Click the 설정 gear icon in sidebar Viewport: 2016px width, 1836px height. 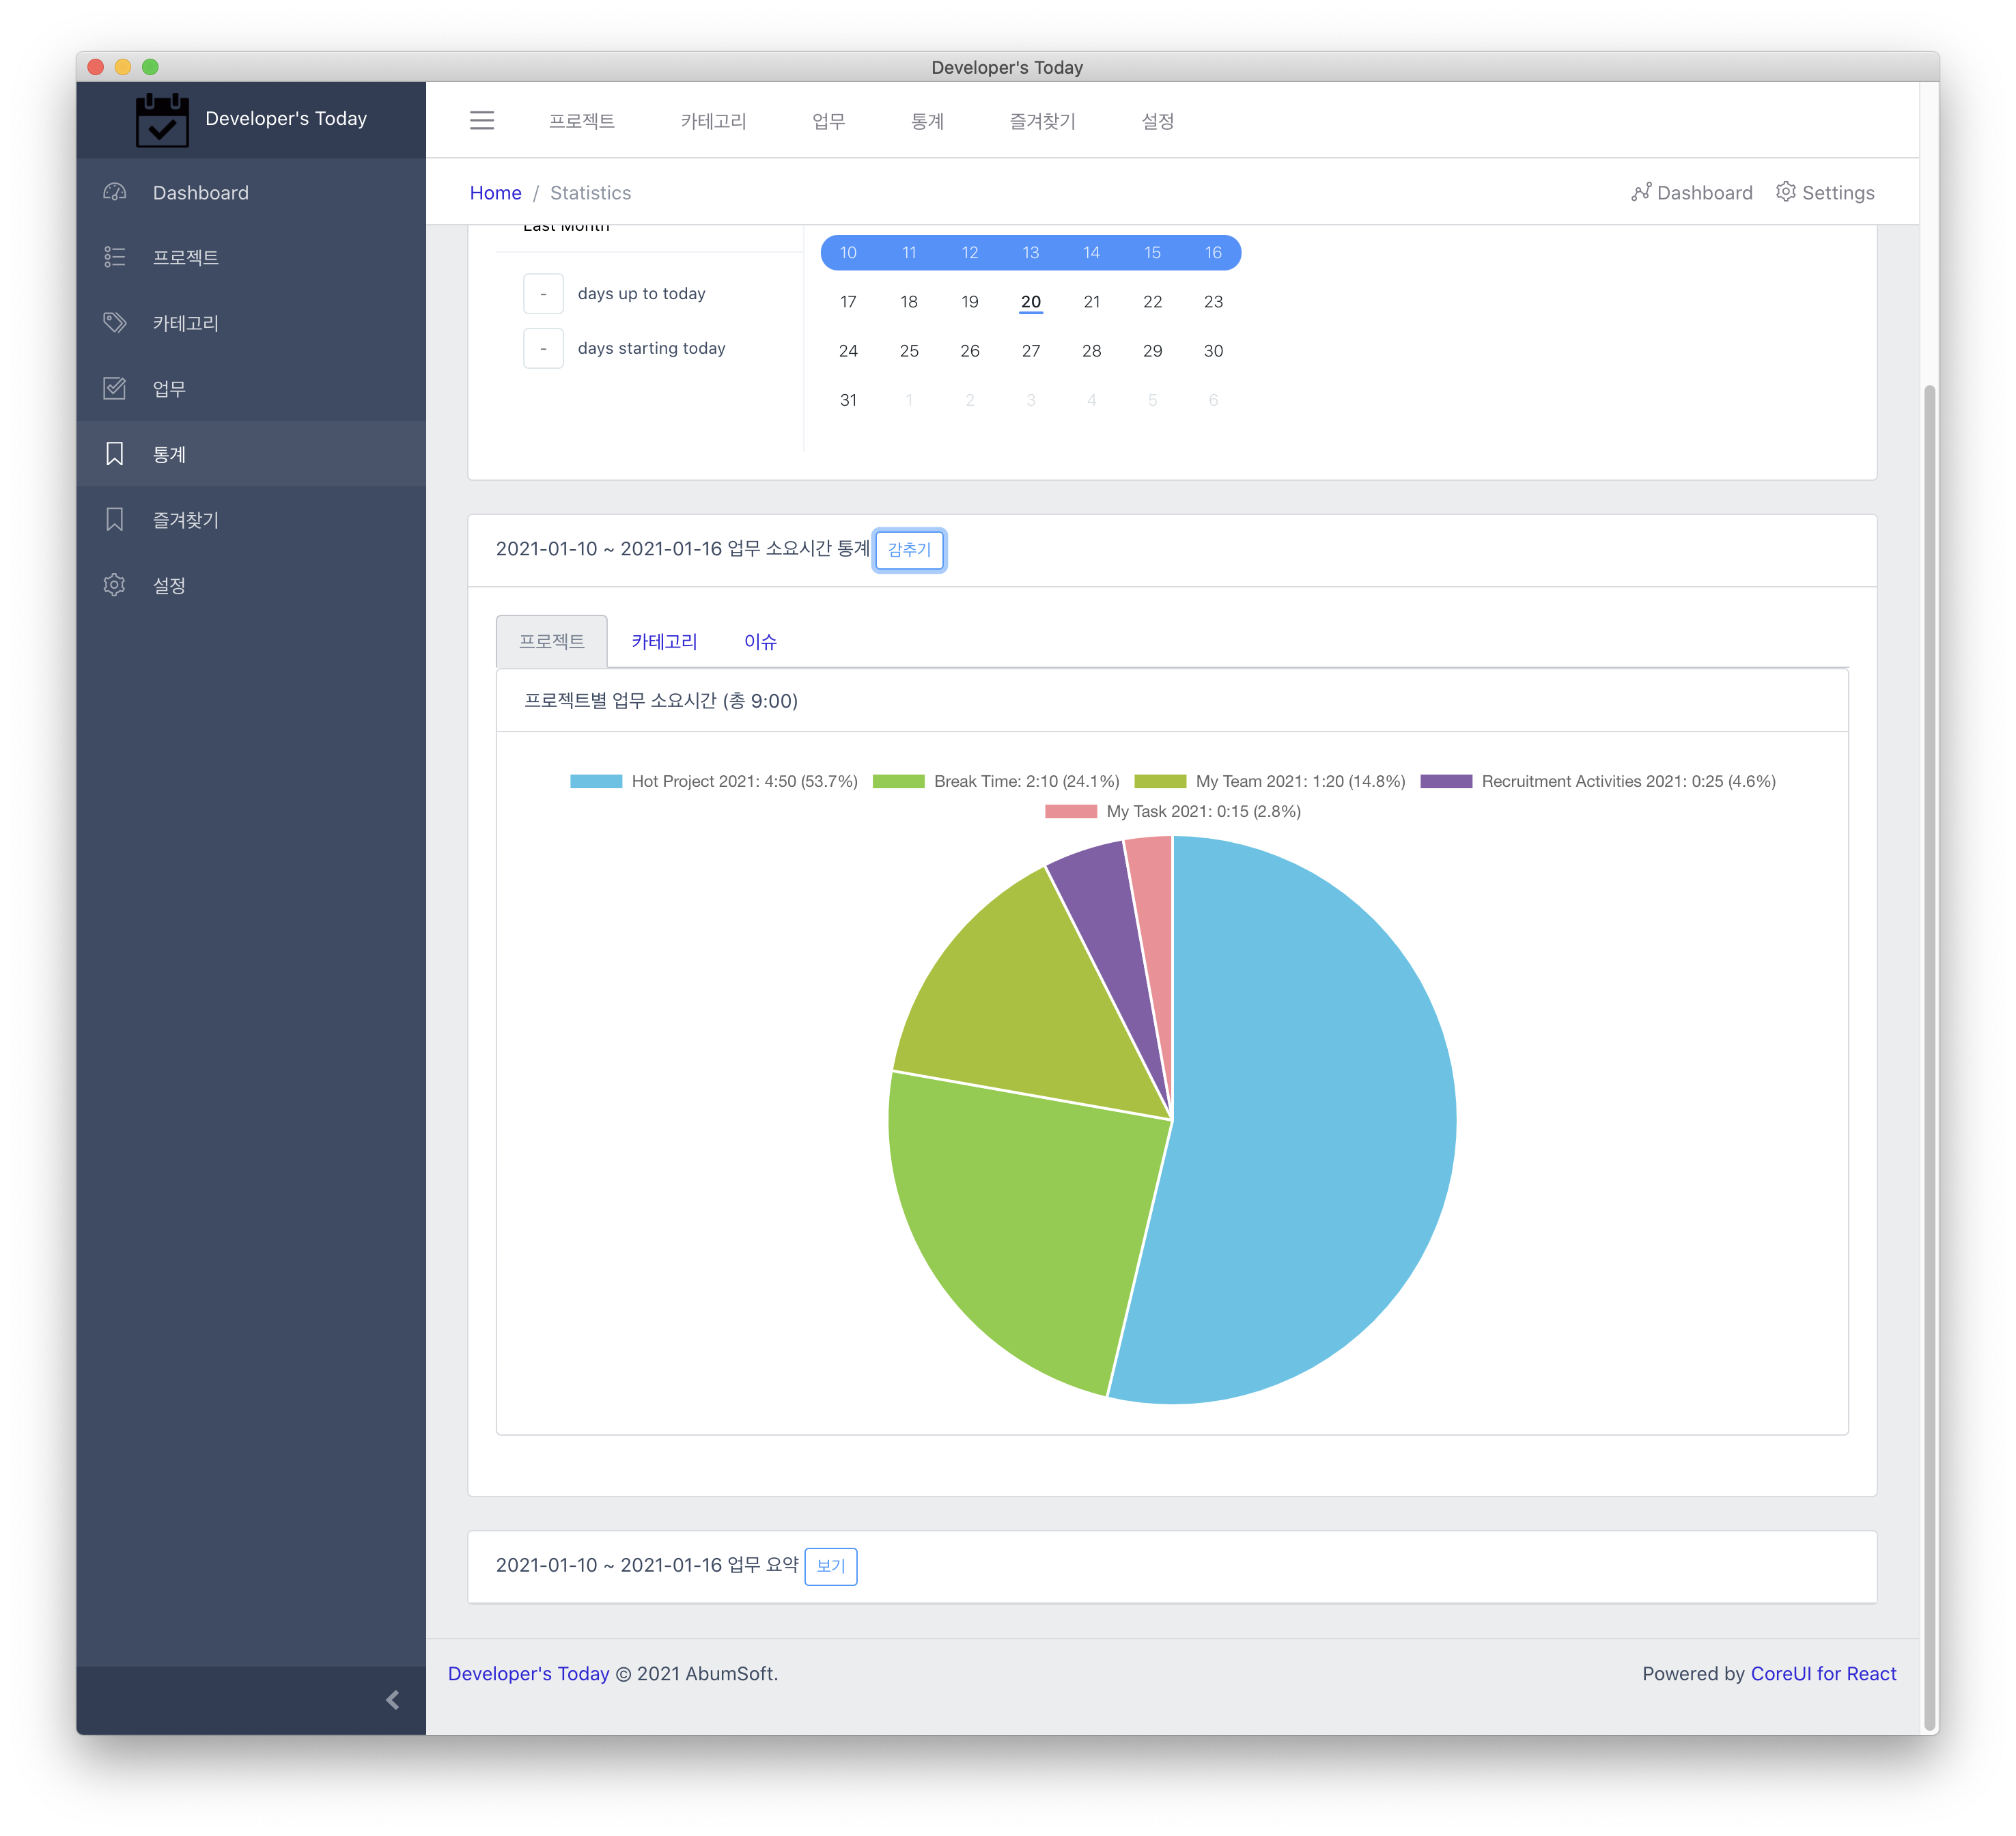point(115,585)
